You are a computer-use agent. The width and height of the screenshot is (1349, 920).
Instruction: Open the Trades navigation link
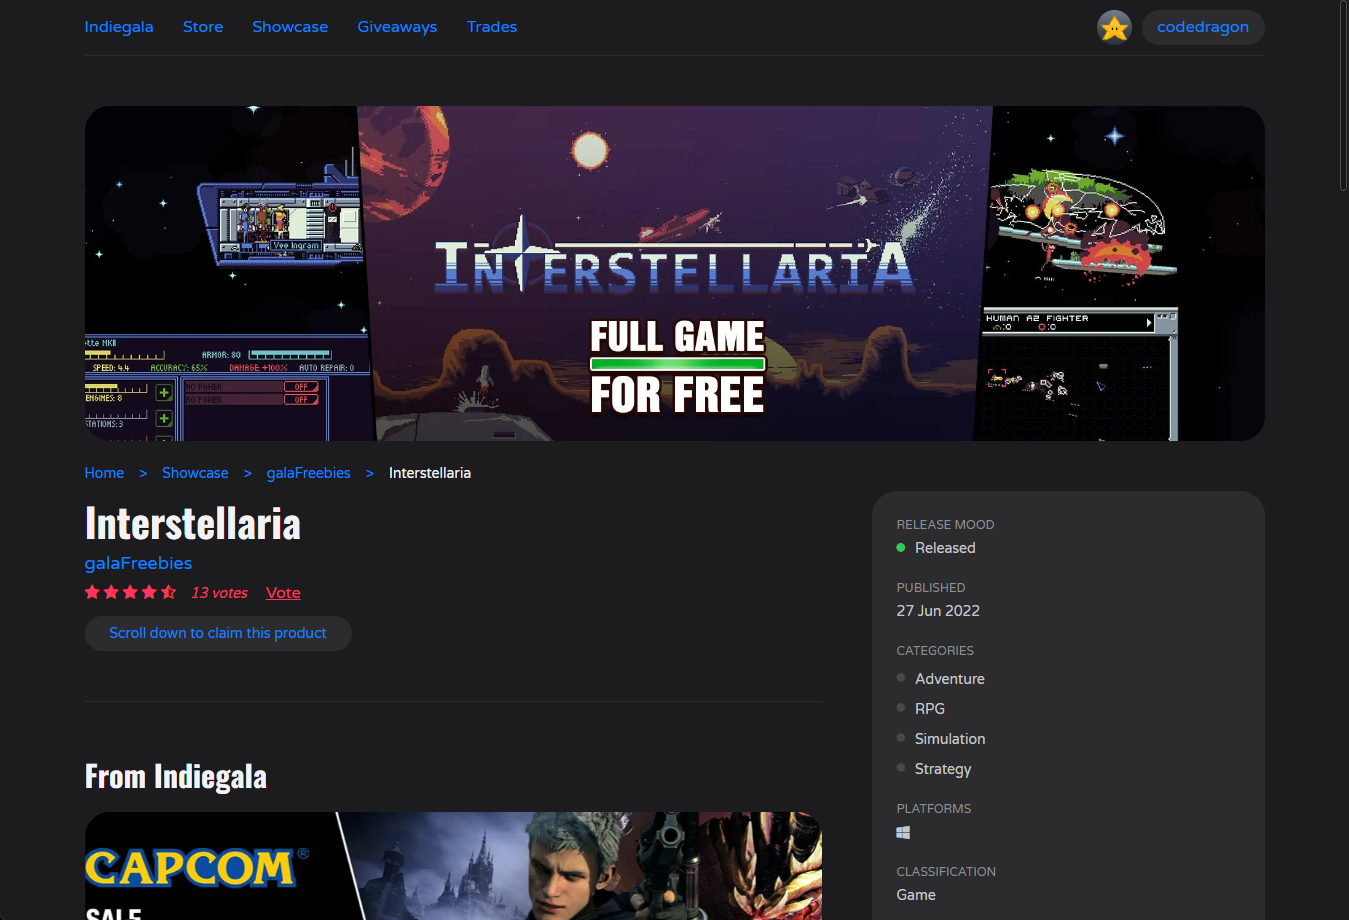pos(492,27)
